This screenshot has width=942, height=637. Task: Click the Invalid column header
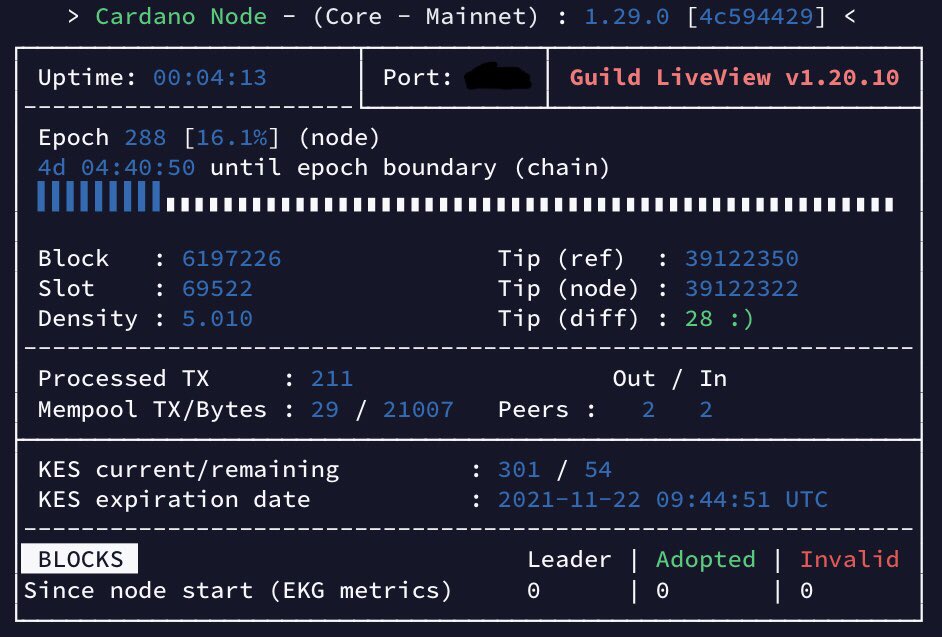coord(849,559)
